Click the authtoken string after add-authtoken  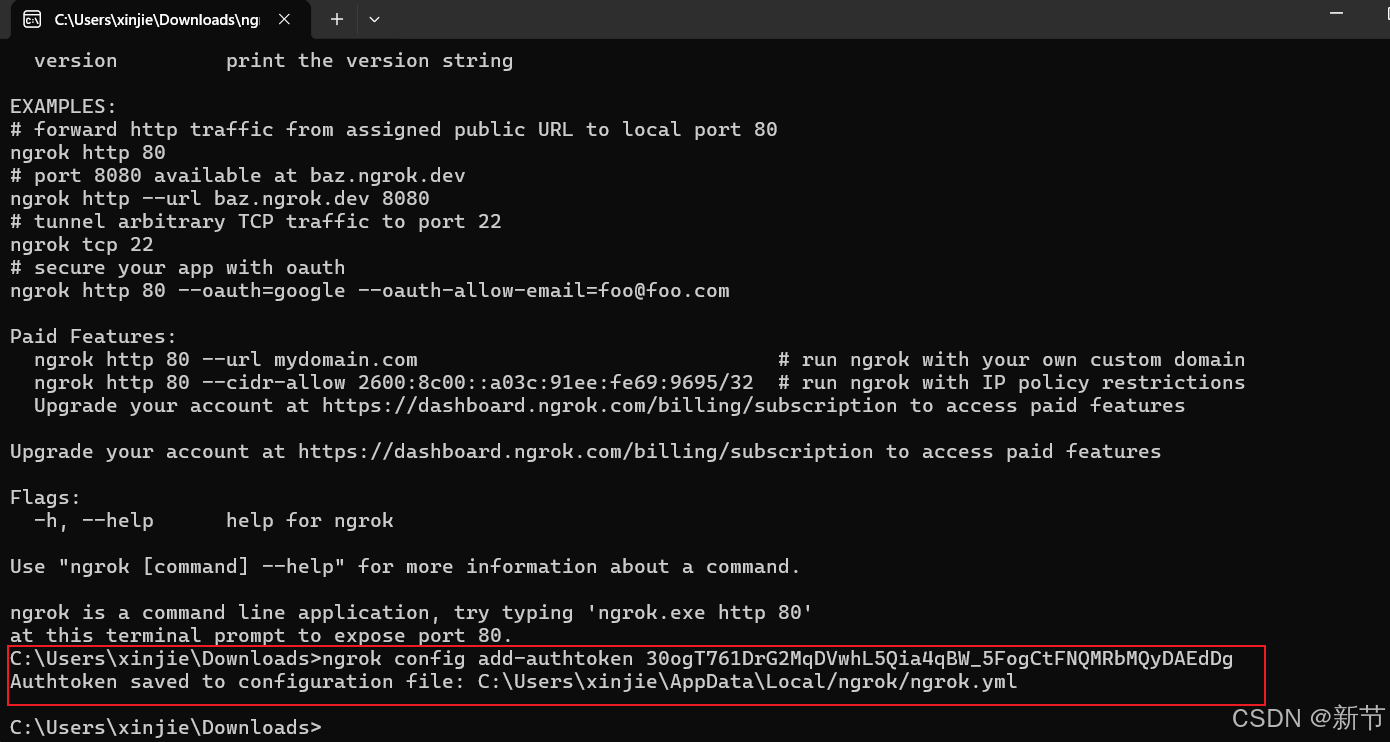tap(939, 659)
